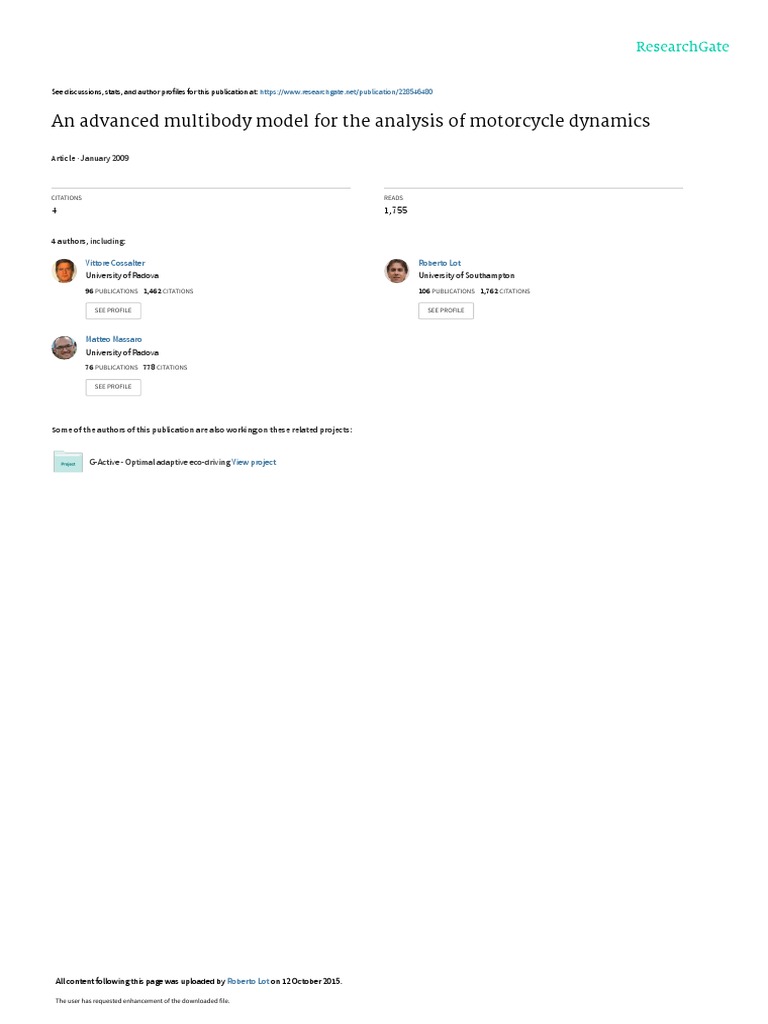
Task: Open the View project link
Action: point(254,462)
